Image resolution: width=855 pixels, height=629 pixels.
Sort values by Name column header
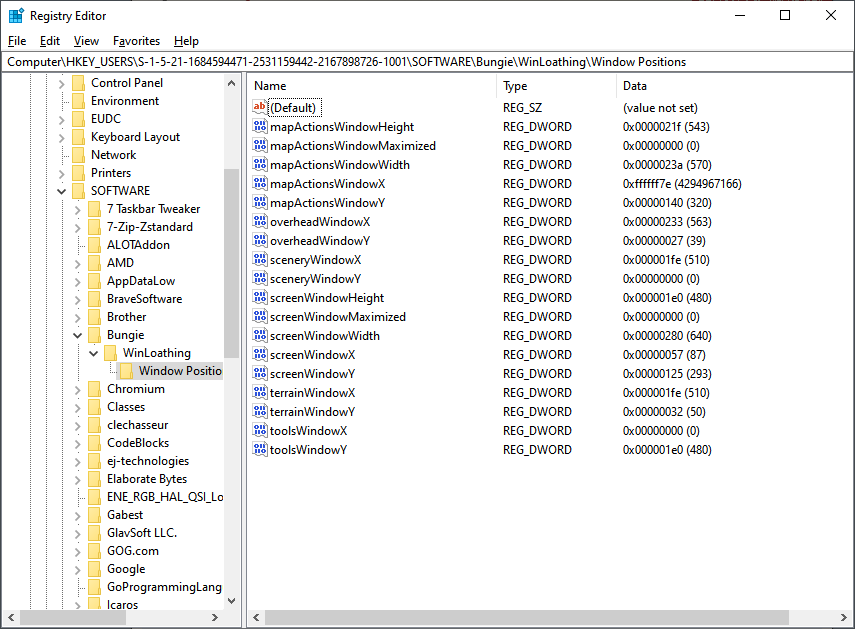[x=372, y=86]
